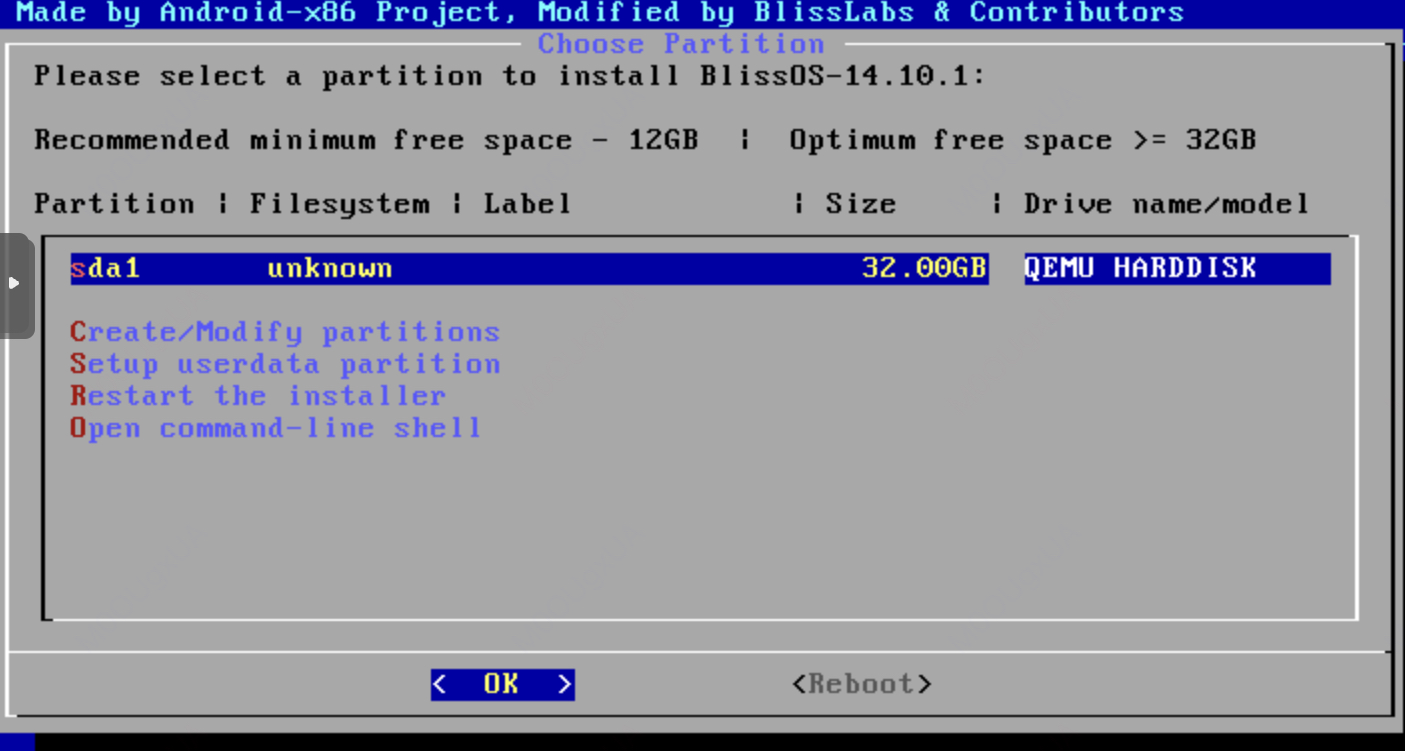Select the sda1 partition row
The image size is (1405, 751).
tap(700, 268)
